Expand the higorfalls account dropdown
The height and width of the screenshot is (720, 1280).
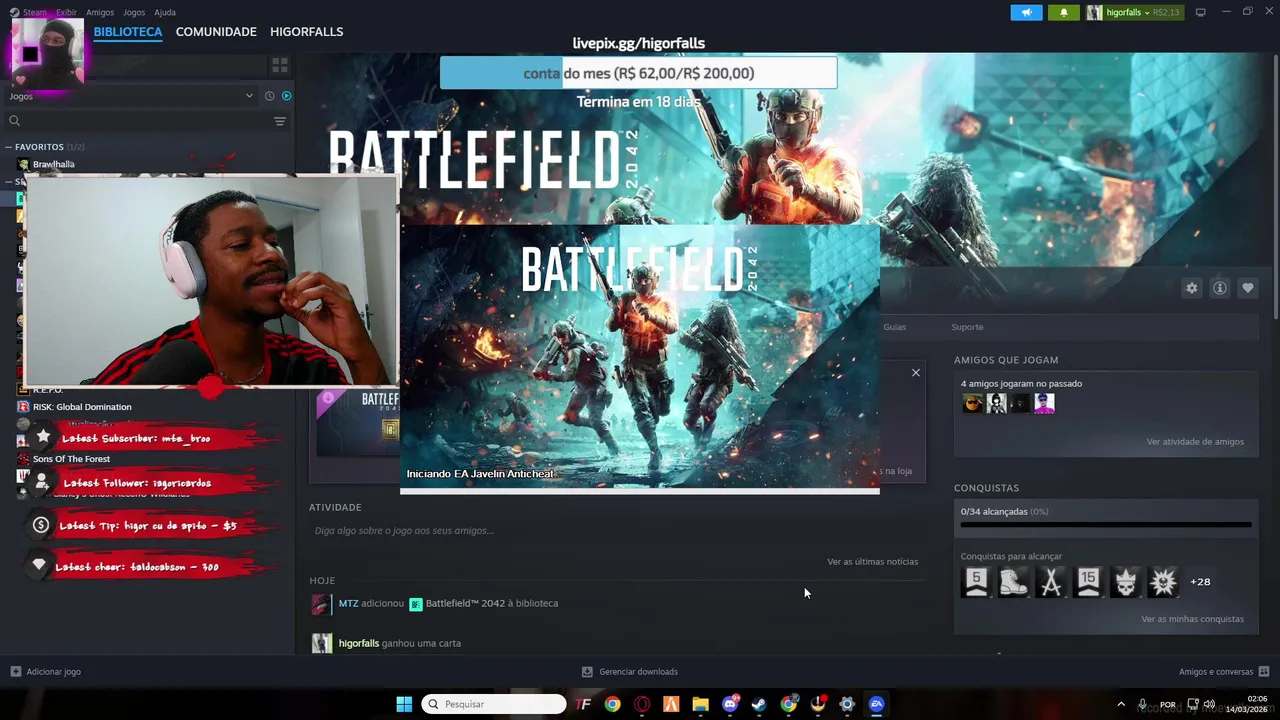(1133, 12)
